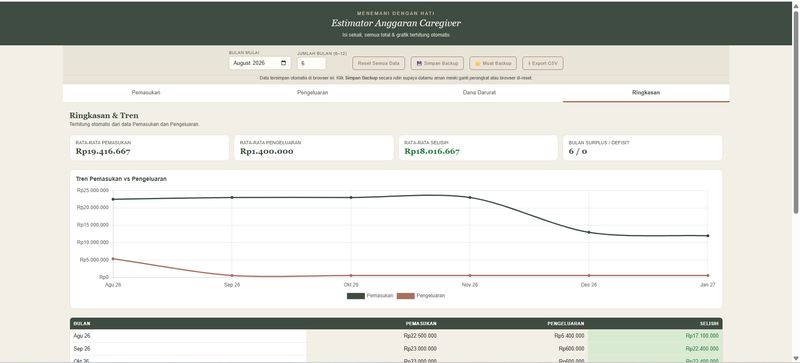This screenshot has width=800, height=363.
Task: Click the Agu 26 table row label
Action: [x=82, y=336]
